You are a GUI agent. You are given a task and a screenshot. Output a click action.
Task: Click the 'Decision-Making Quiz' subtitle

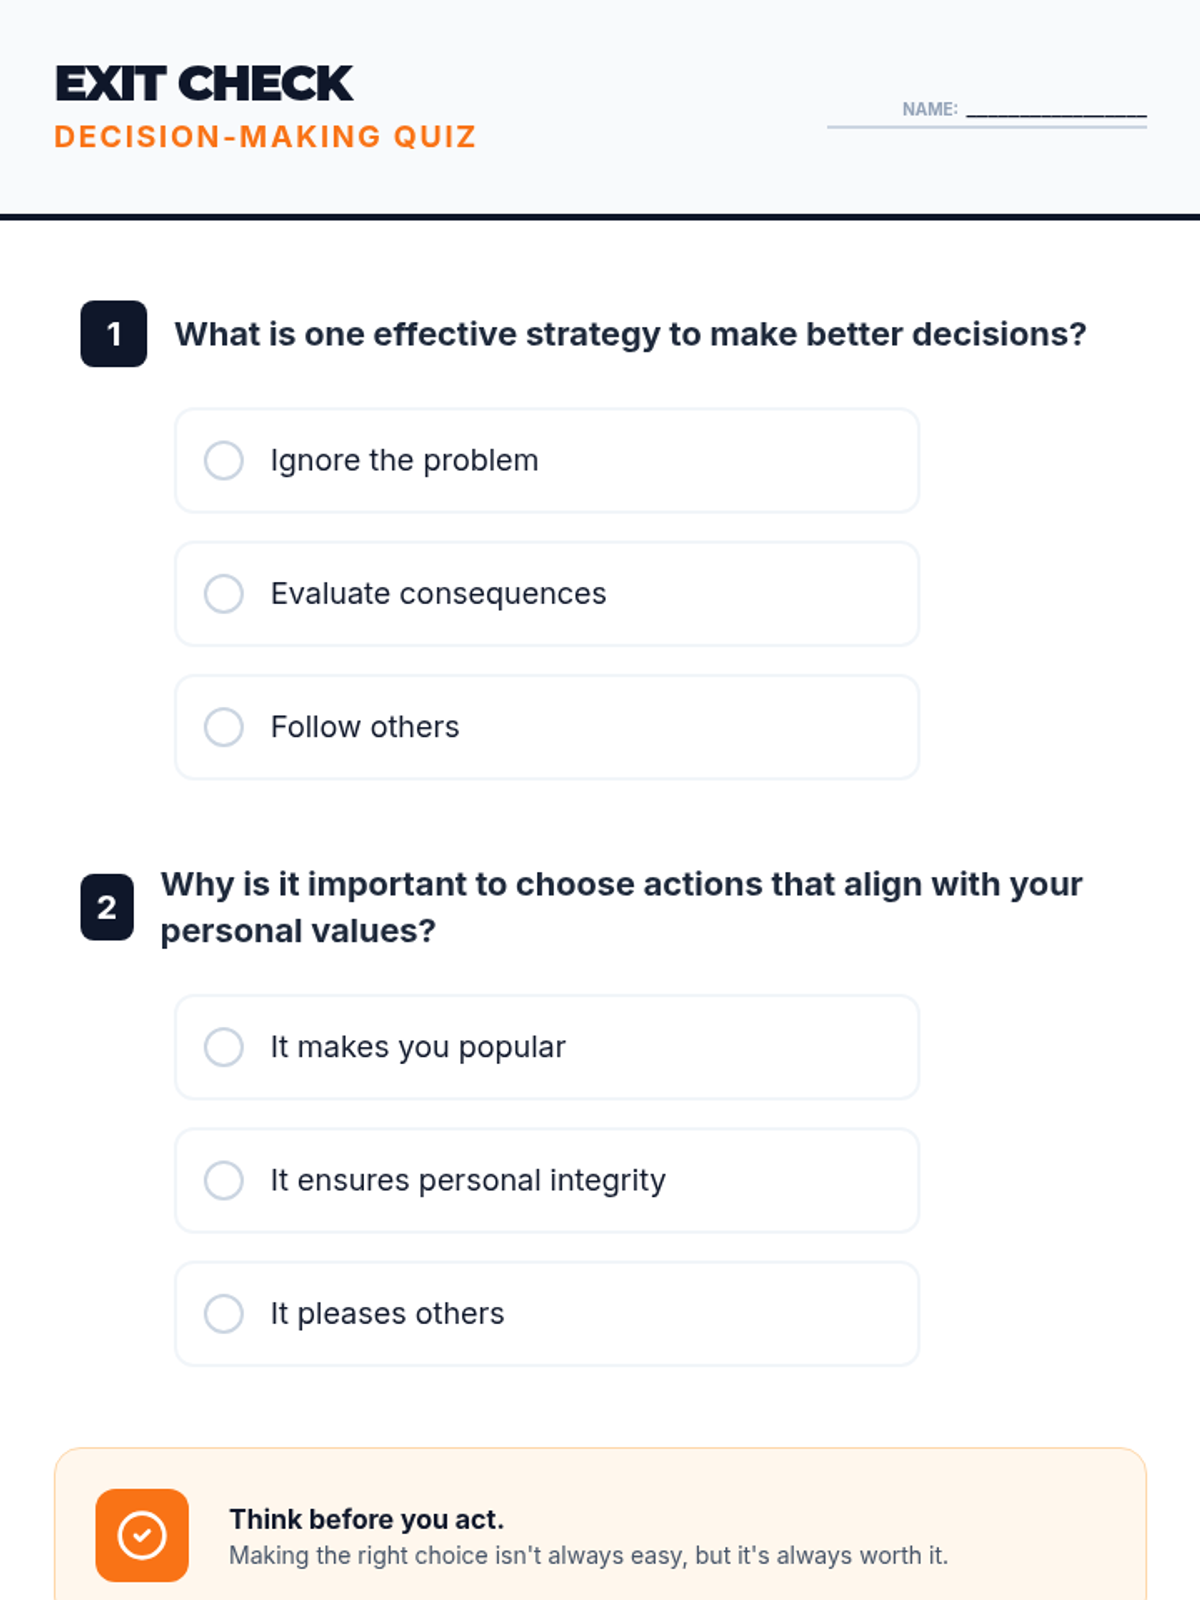point(265,137)
